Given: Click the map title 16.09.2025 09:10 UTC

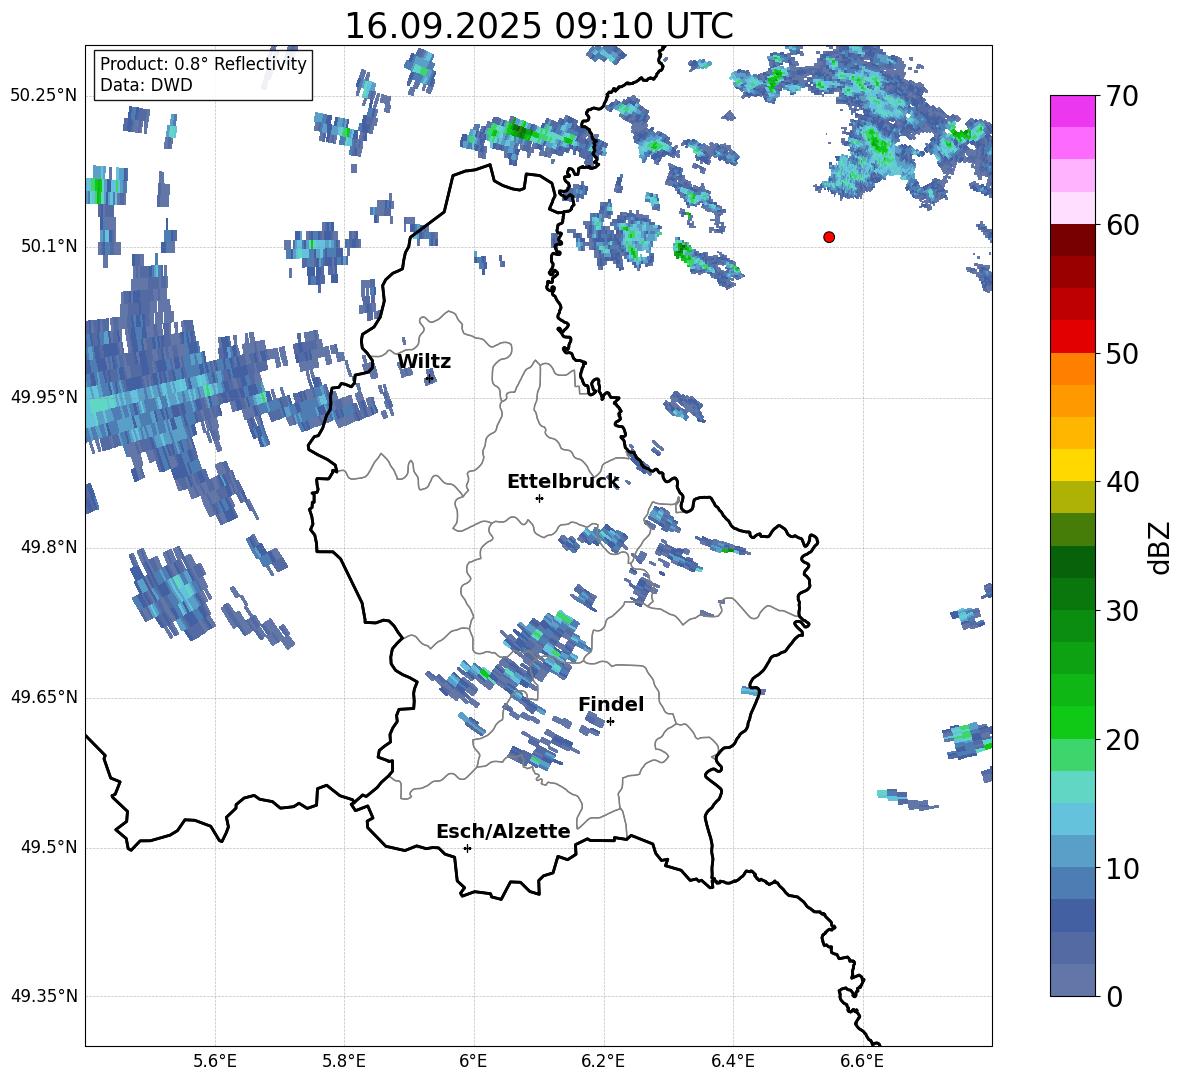Looking at the screenshot, I should point(539,26).
